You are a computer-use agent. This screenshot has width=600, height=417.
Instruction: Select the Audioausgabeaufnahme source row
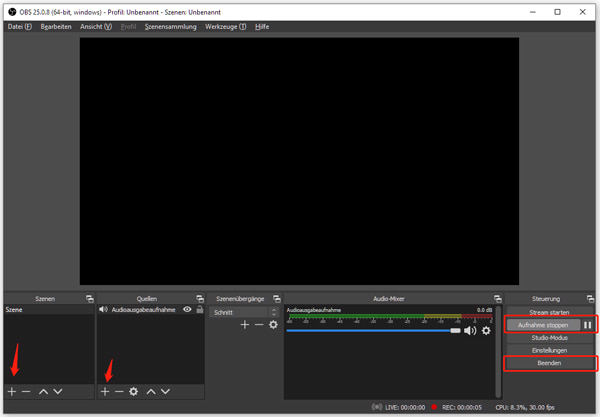[x=151, y=309]
